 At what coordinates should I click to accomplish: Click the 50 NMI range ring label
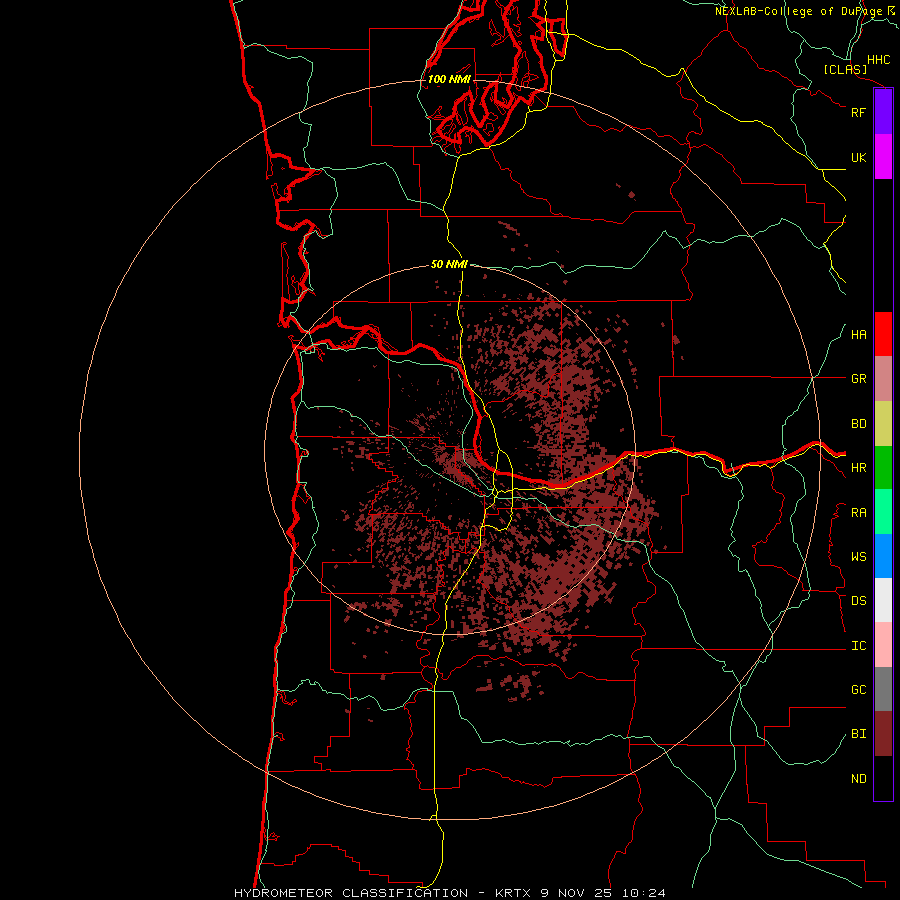coord(449,264)
